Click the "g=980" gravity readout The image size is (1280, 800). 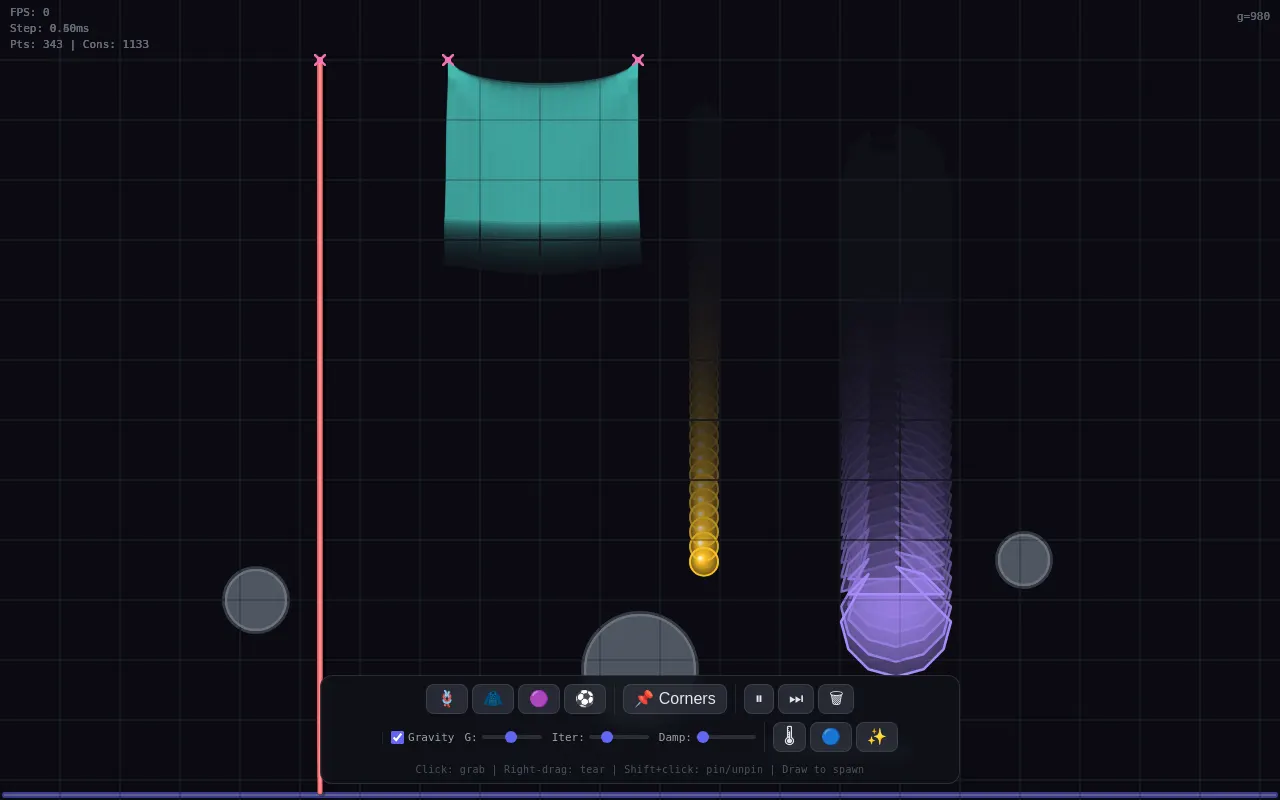pos(1253,16)
